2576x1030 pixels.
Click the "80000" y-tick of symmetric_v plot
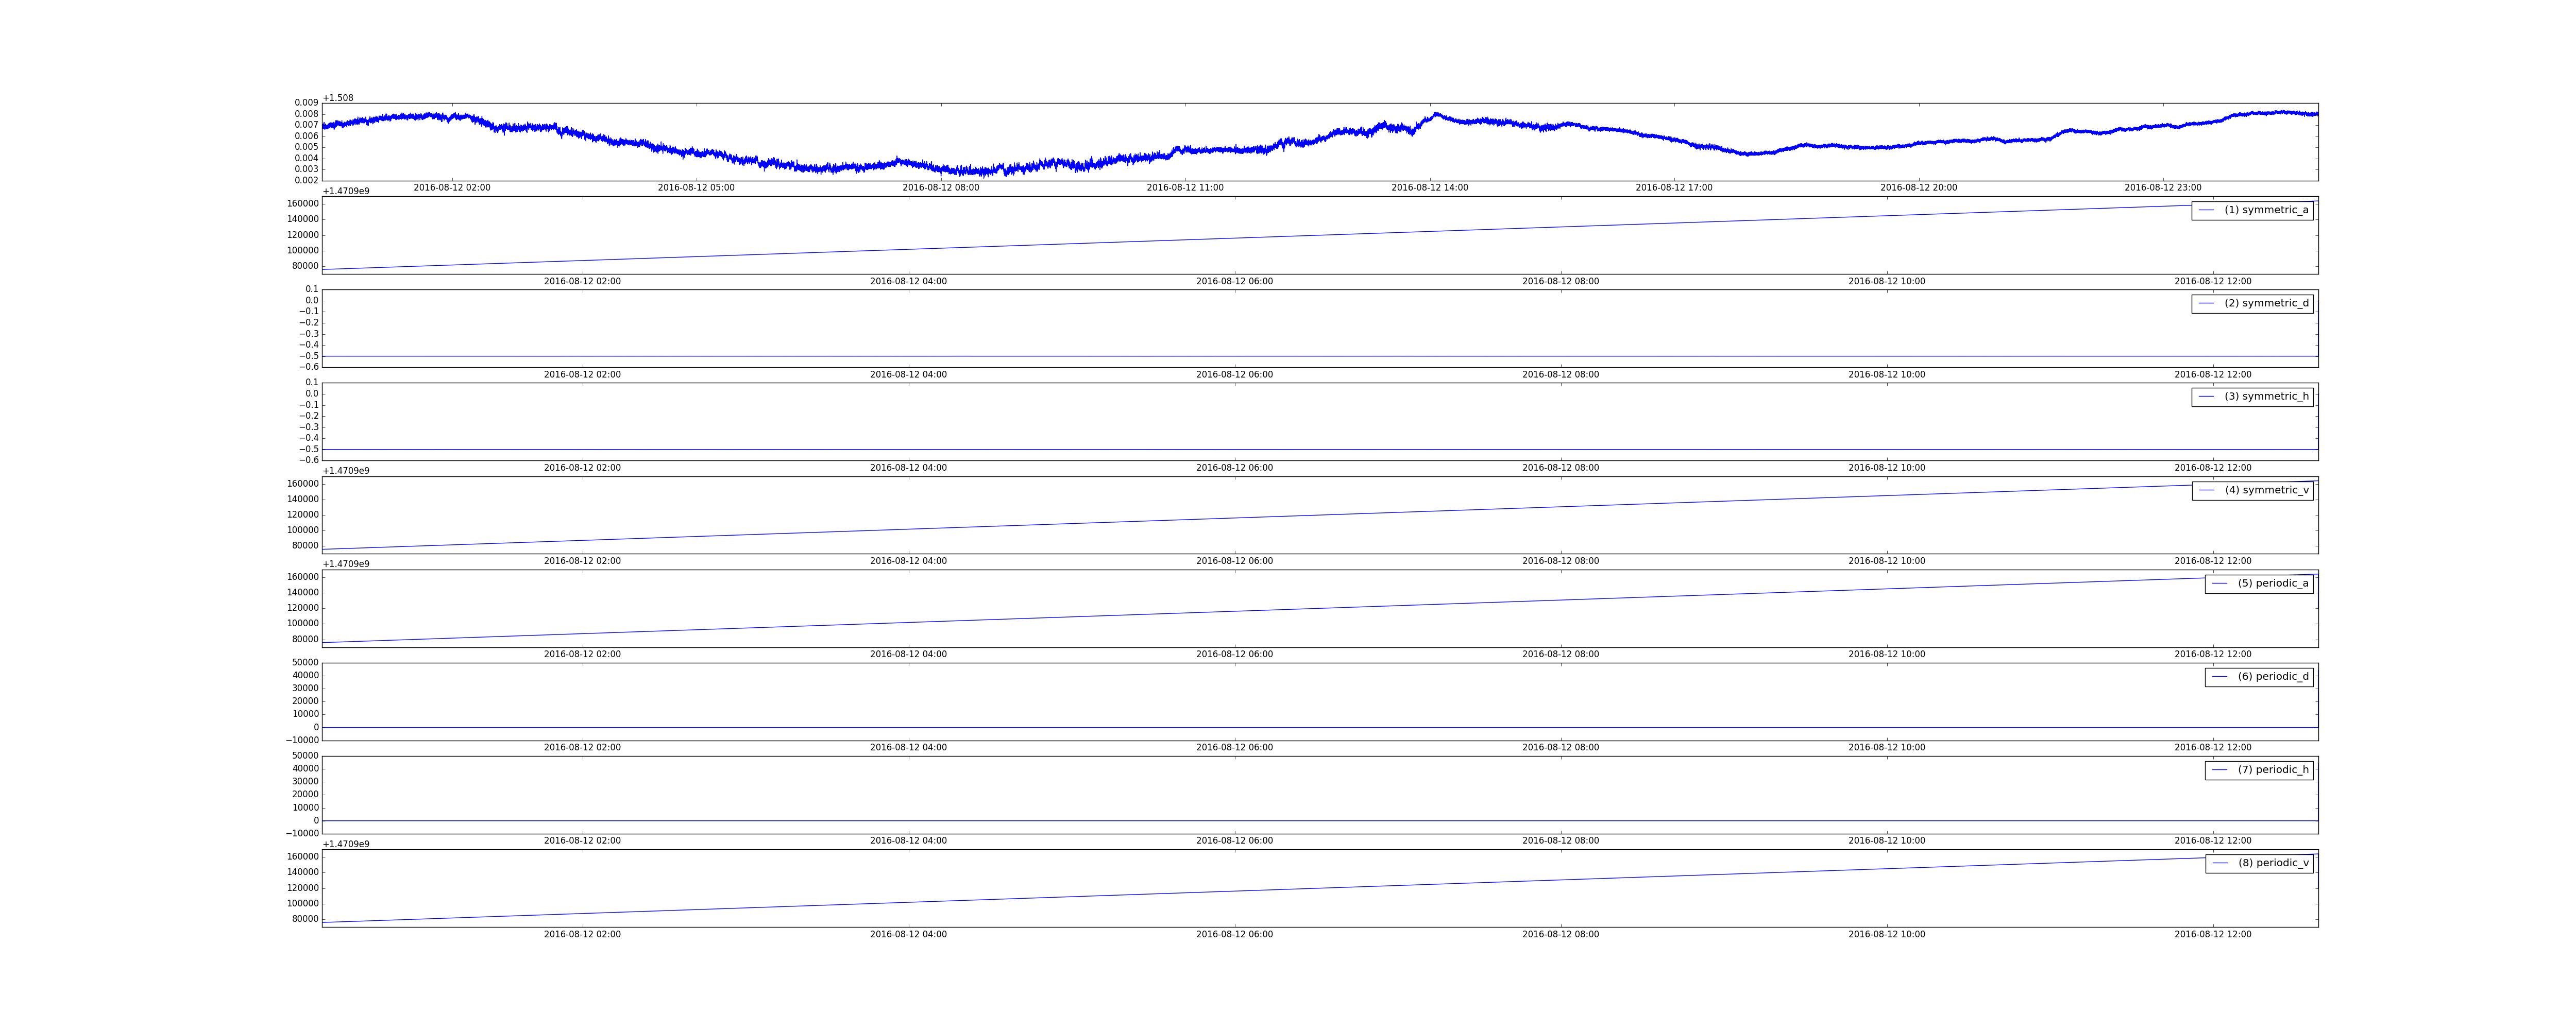click(x=305, y=546)
